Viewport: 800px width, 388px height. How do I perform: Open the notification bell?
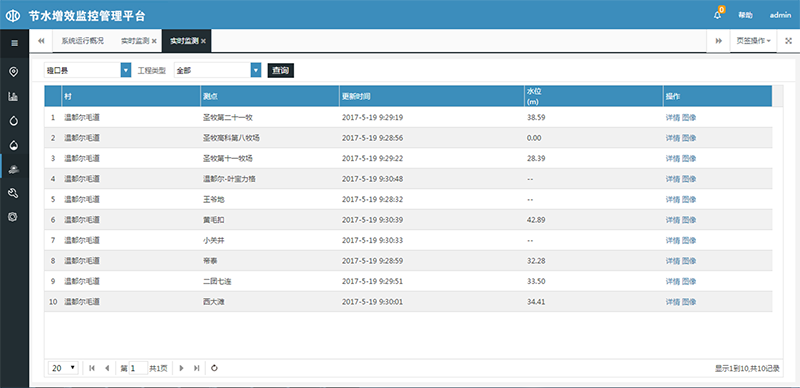(717, 15)
